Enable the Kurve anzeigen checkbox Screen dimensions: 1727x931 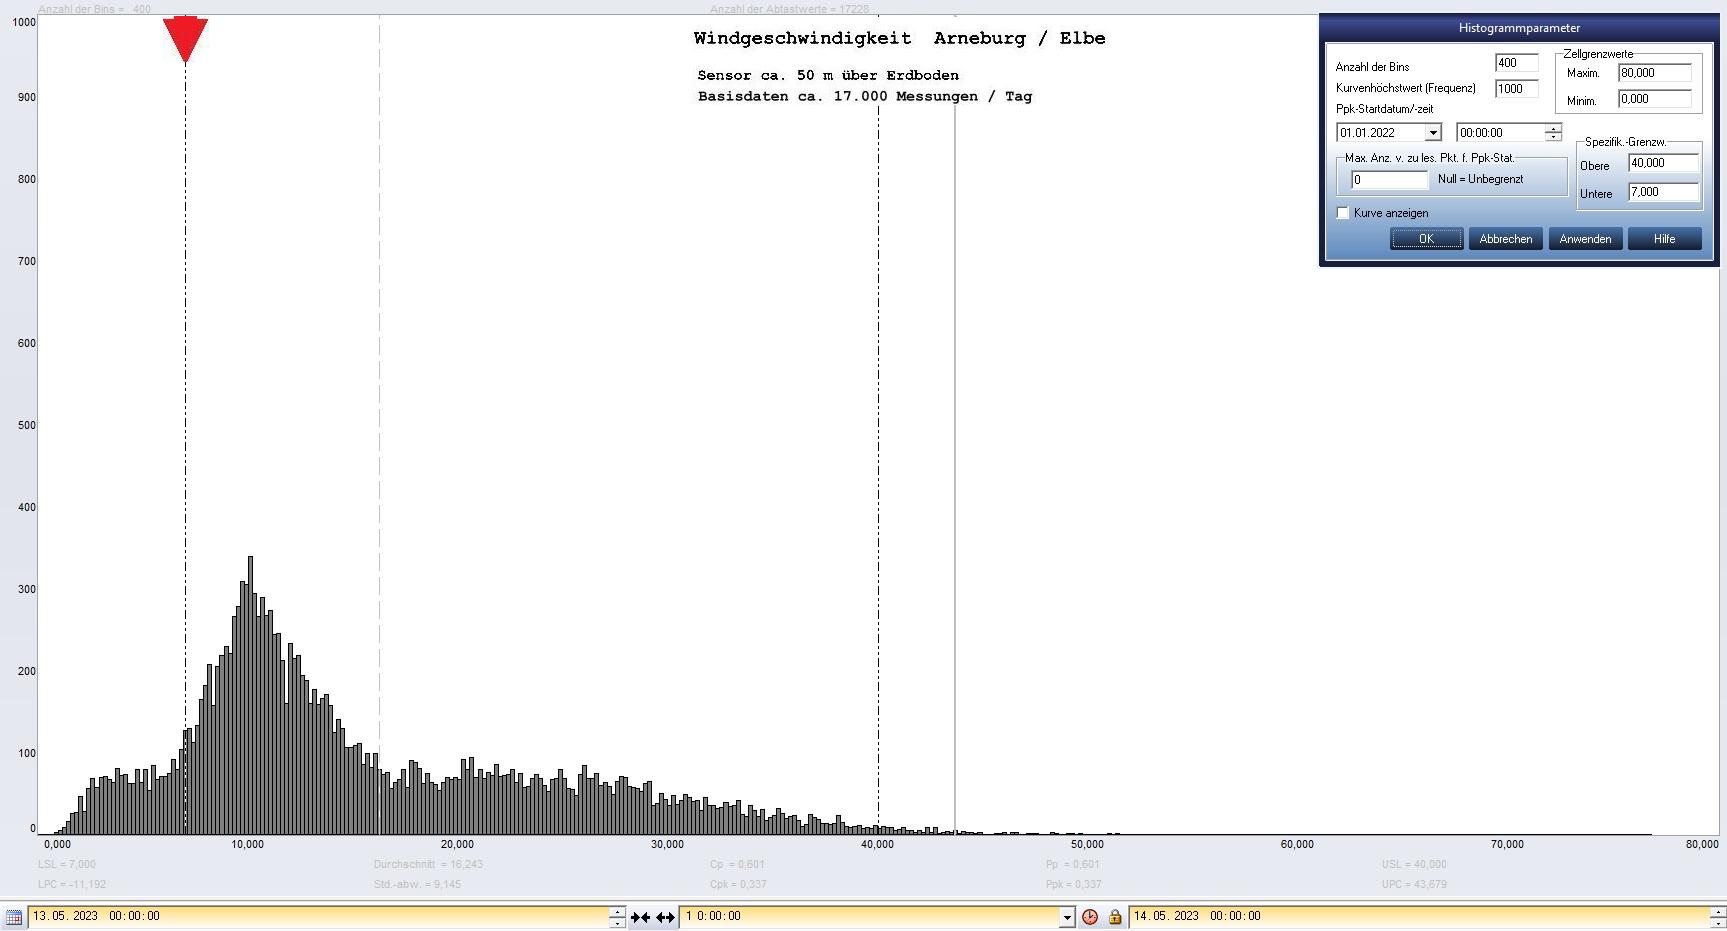[1343, 213]
